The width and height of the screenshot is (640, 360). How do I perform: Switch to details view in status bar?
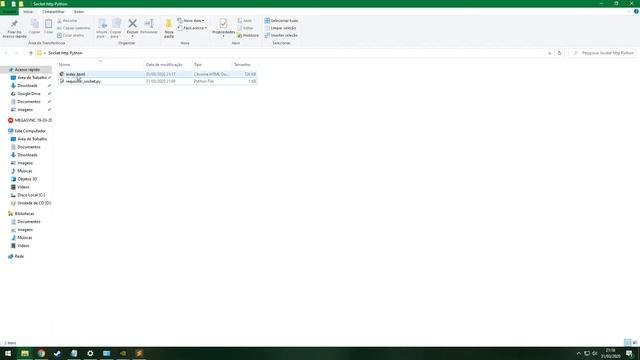(x=627, y=342)
